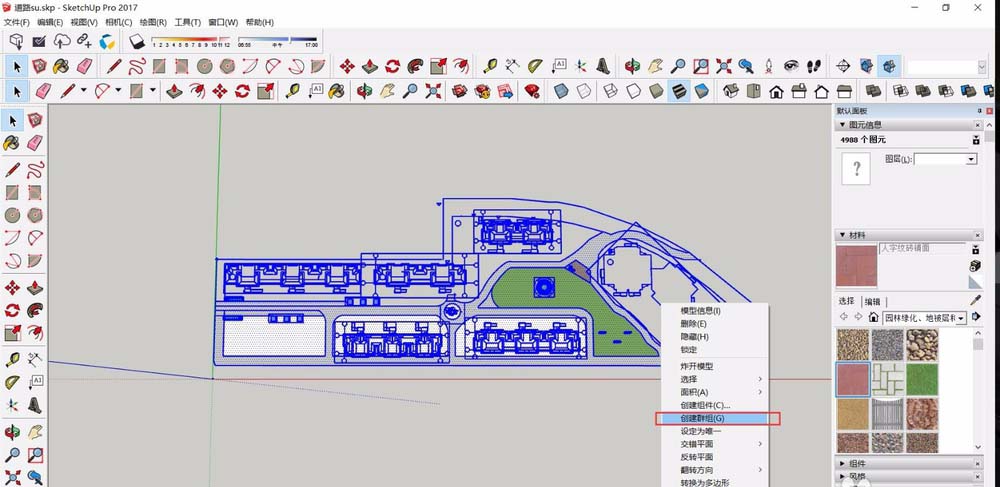The width and height of the screenshot is (1000, 487).
Task: Open the line tool dropdown arrow
Action: [x=84, y=91]
